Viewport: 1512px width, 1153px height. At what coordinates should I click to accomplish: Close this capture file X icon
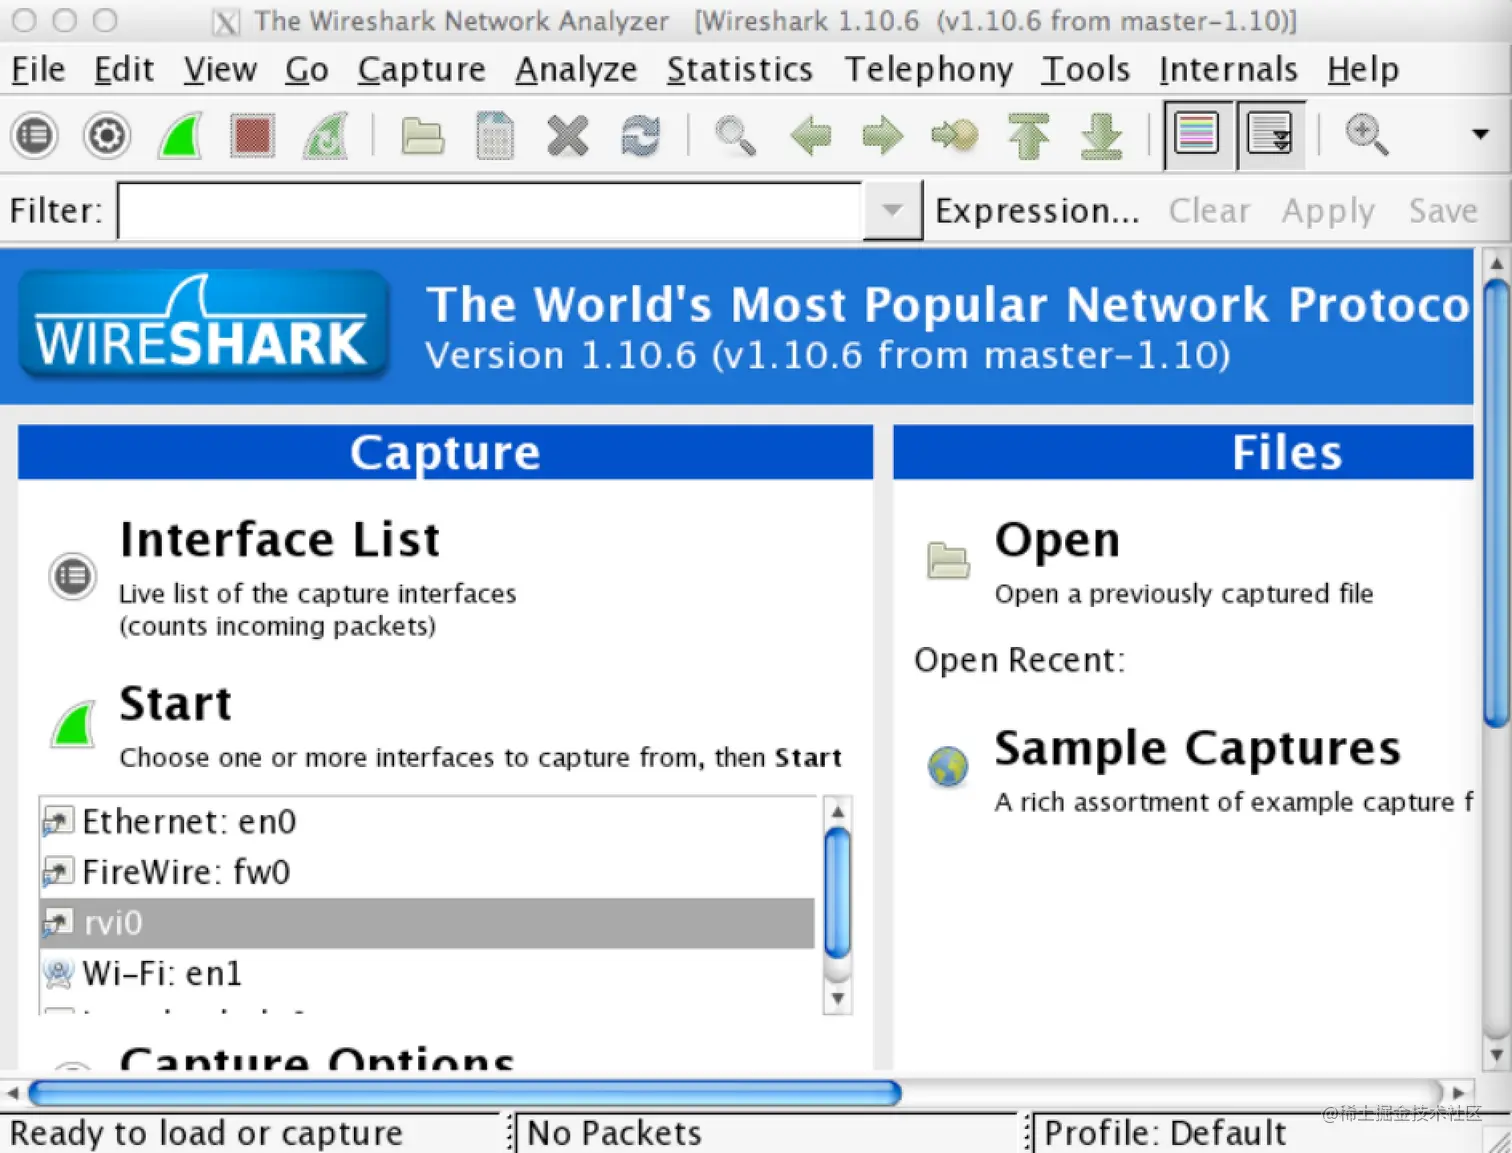click(568, 135)
